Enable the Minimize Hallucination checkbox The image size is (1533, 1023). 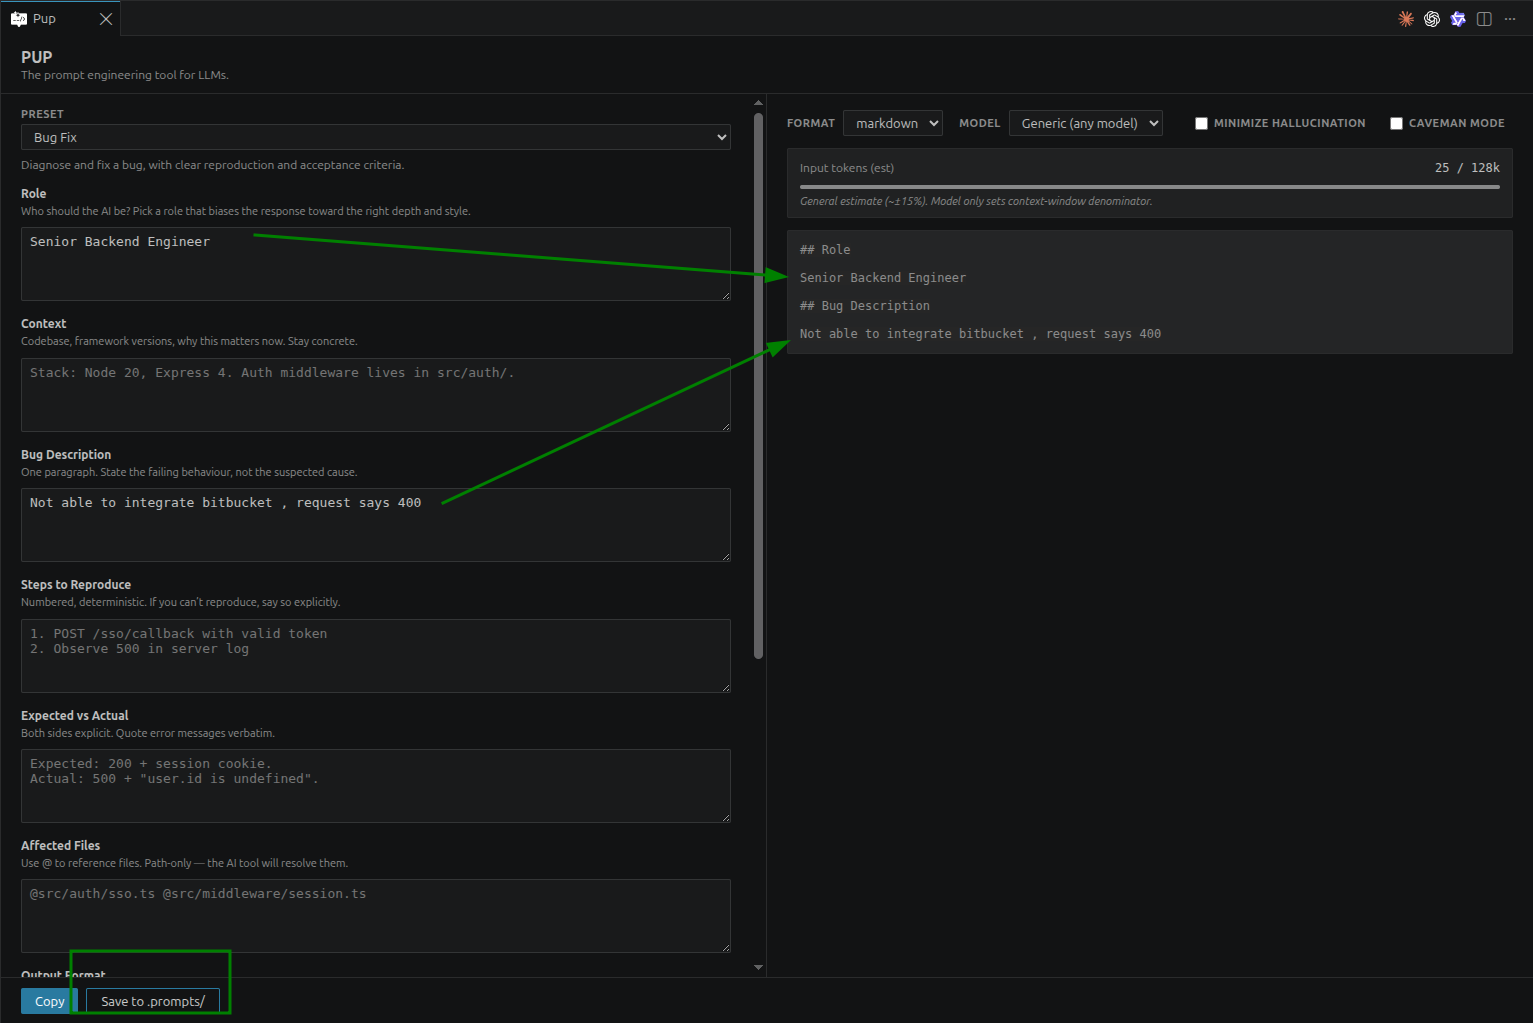click(x=1201, y=123)
